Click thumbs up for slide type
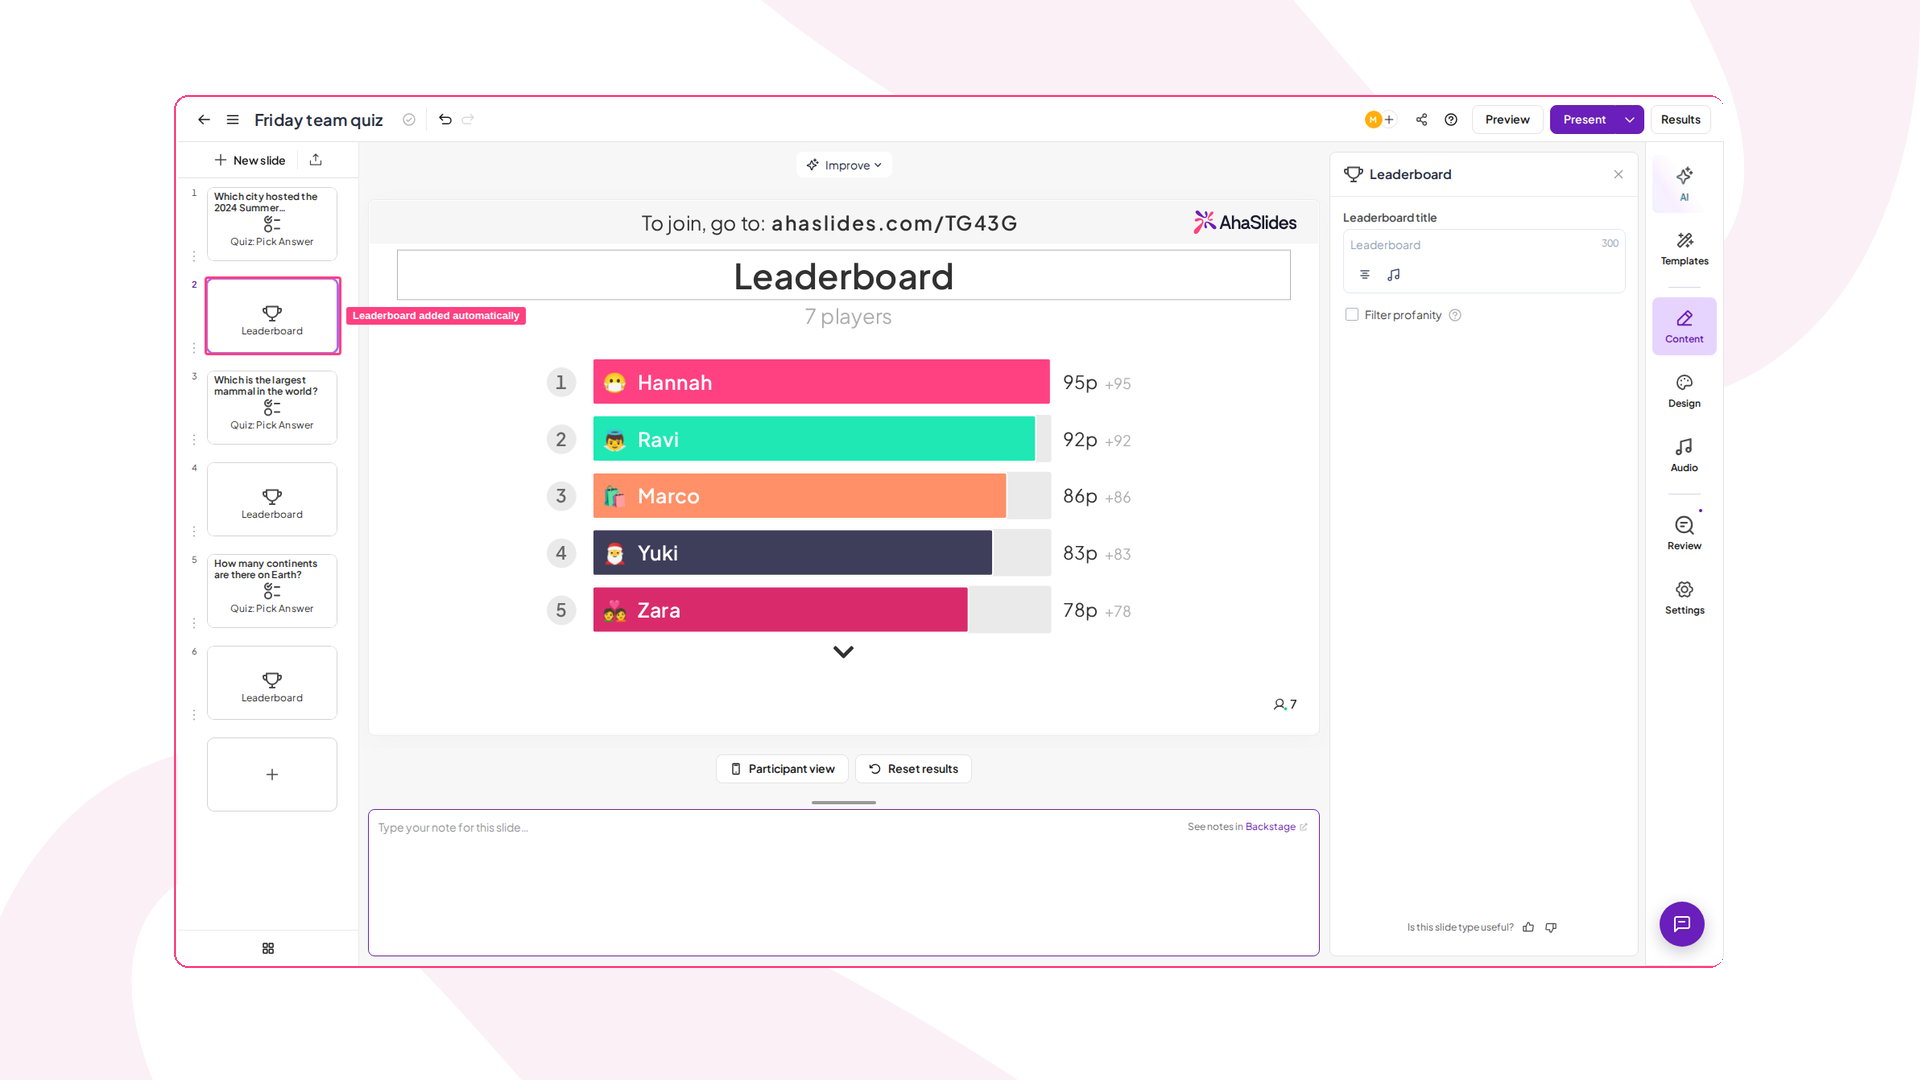Viewport: 1920px width, 1080px height. [1528, 928]
